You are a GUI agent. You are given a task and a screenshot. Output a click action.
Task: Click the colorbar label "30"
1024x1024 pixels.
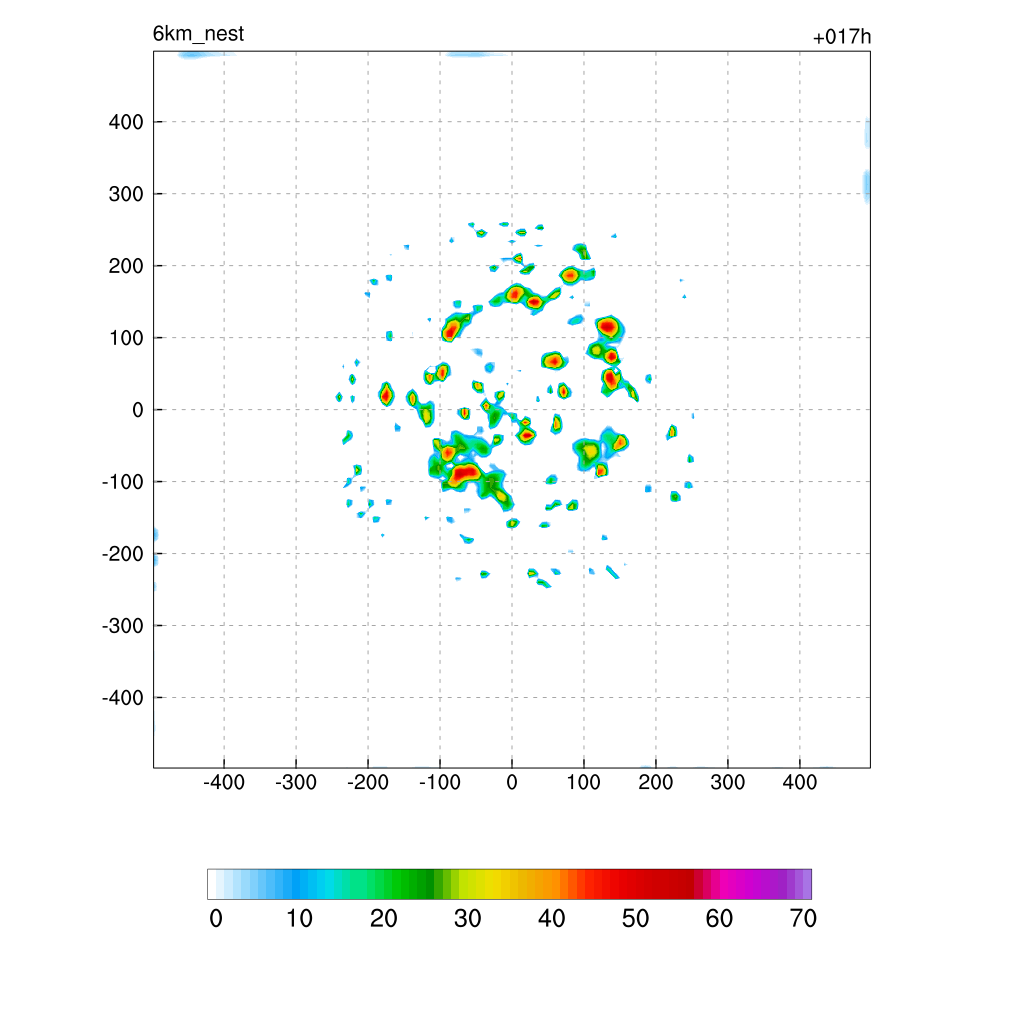[468, 919]
